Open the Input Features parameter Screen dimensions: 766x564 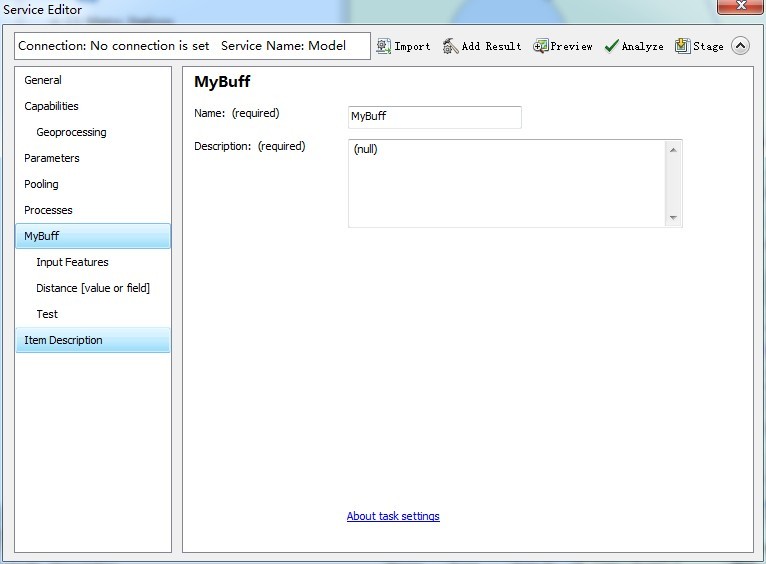72,262
